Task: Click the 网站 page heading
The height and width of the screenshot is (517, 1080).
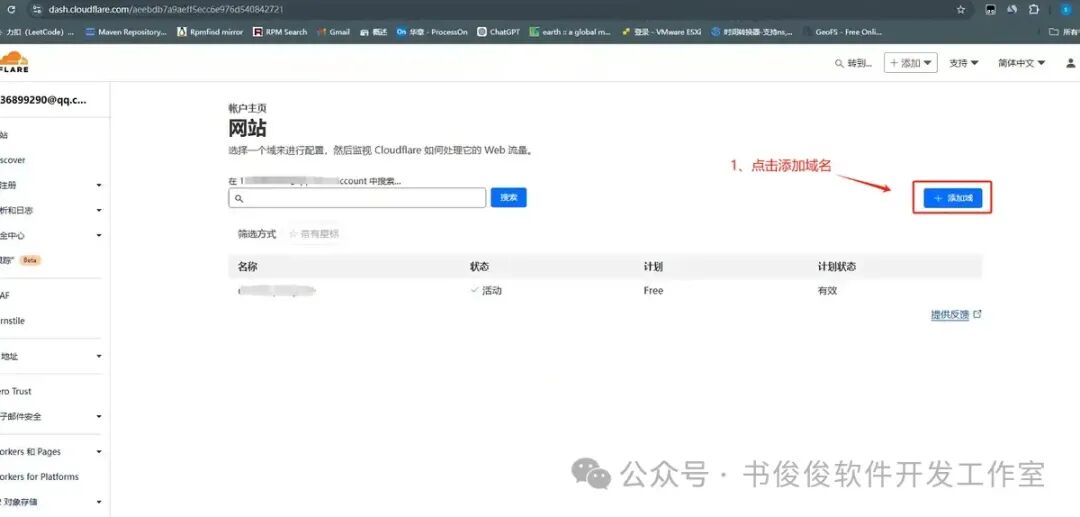Action: point(247,128)
